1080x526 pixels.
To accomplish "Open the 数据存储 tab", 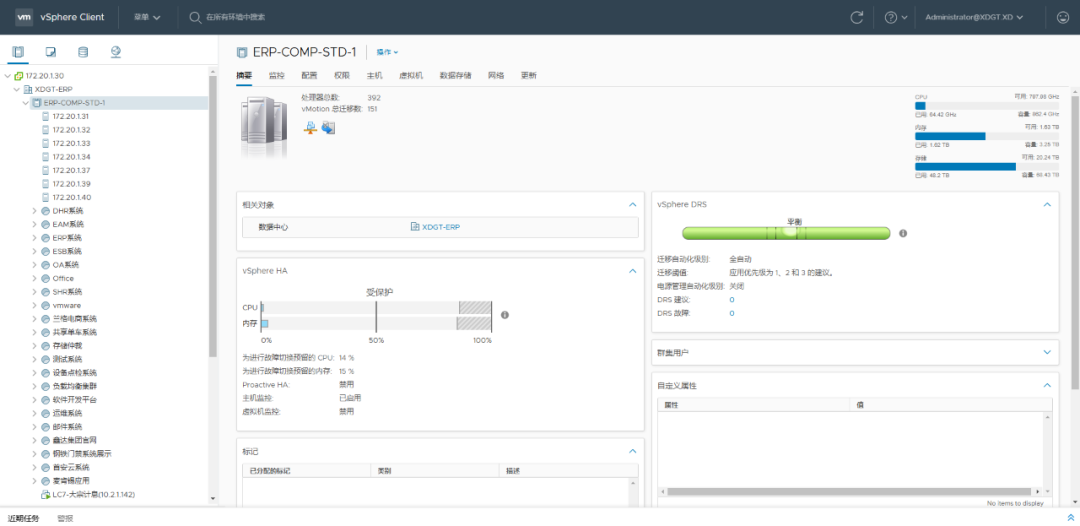I will [x=455, y=76].
